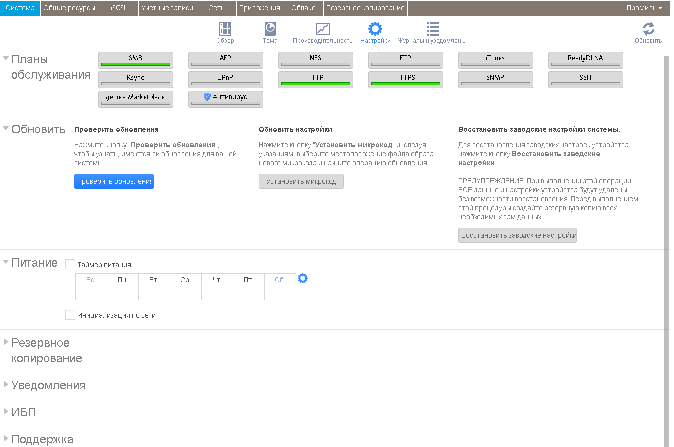Click the Обновить настройки heading text
Viewport: 674px width, 447px height.
pyautogui.click(x=295, y=129)
